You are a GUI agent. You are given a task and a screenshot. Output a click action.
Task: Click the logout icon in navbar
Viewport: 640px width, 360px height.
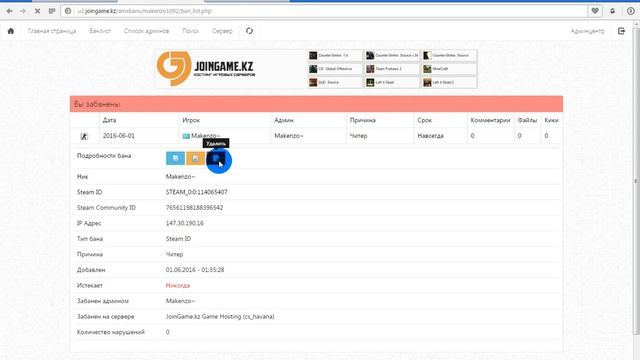(x=621, y=31)
